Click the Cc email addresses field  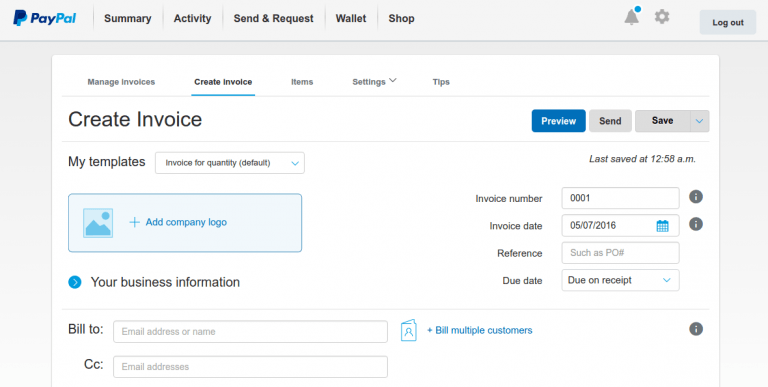pyautogui.click(x=250, y=367)
